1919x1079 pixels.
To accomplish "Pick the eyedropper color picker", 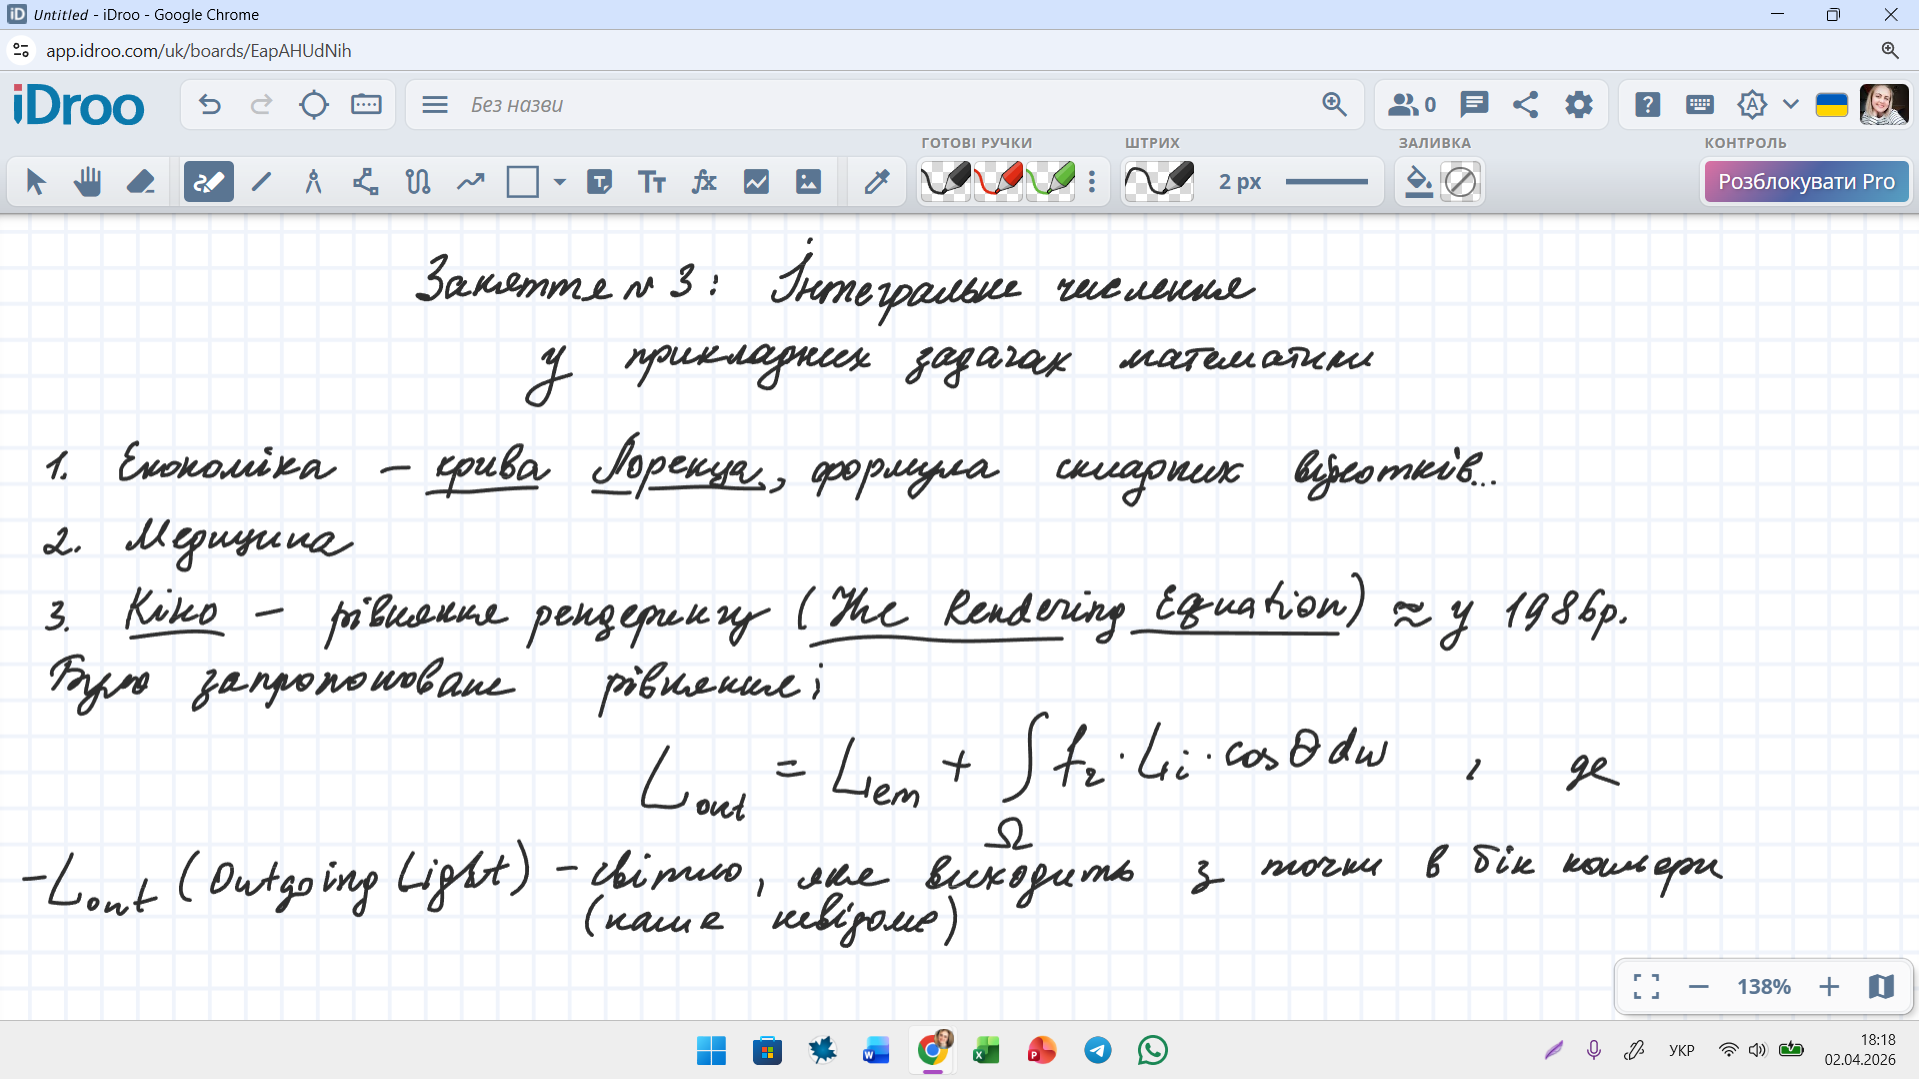I will 877,182.
